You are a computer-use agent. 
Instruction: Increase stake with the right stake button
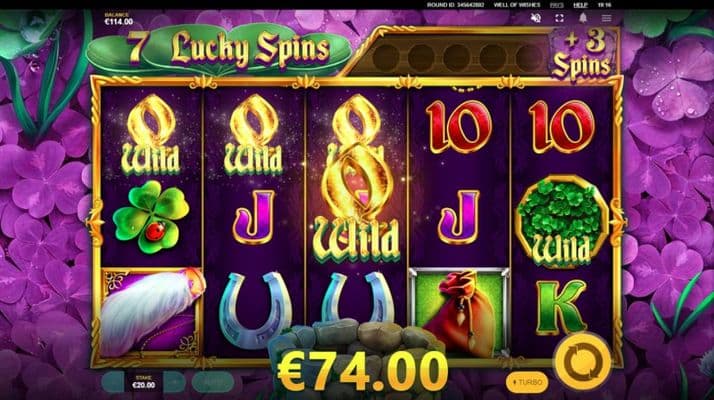tap(175, 382)
